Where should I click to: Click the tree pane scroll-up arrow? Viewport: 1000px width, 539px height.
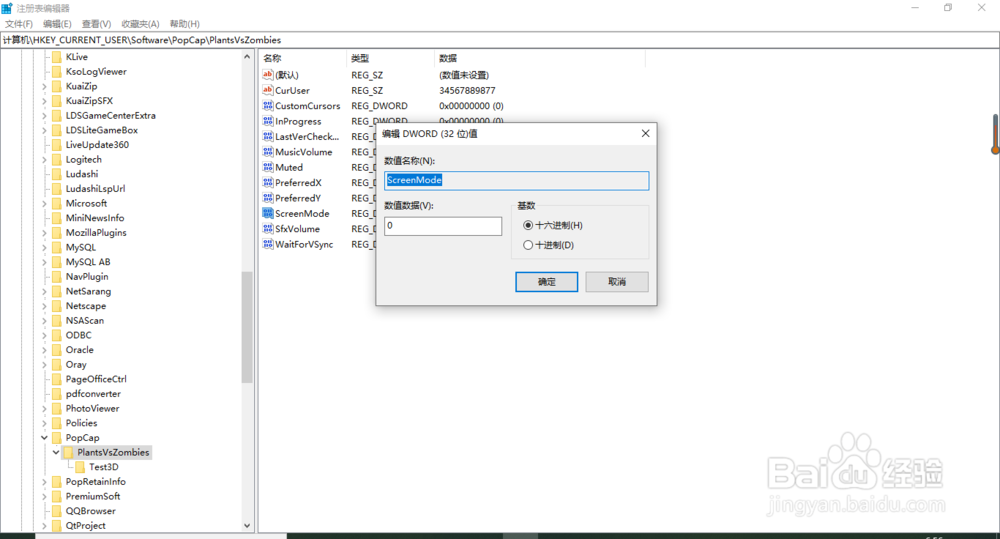tap(247, 57)
